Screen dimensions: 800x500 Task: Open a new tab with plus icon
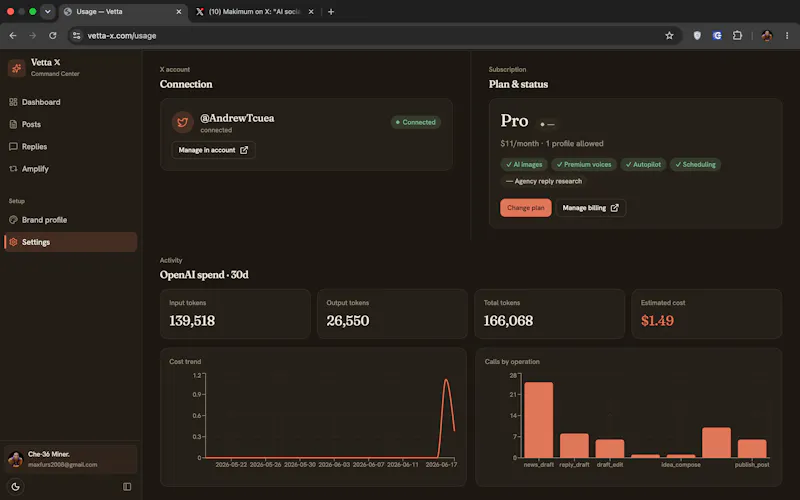coord(331,12)
